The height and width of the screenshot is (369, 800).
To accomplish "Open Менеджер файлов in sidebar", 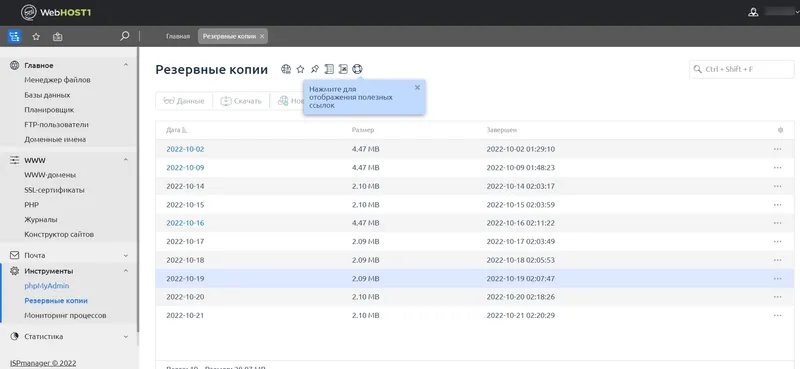I will (x=57, y=80).
